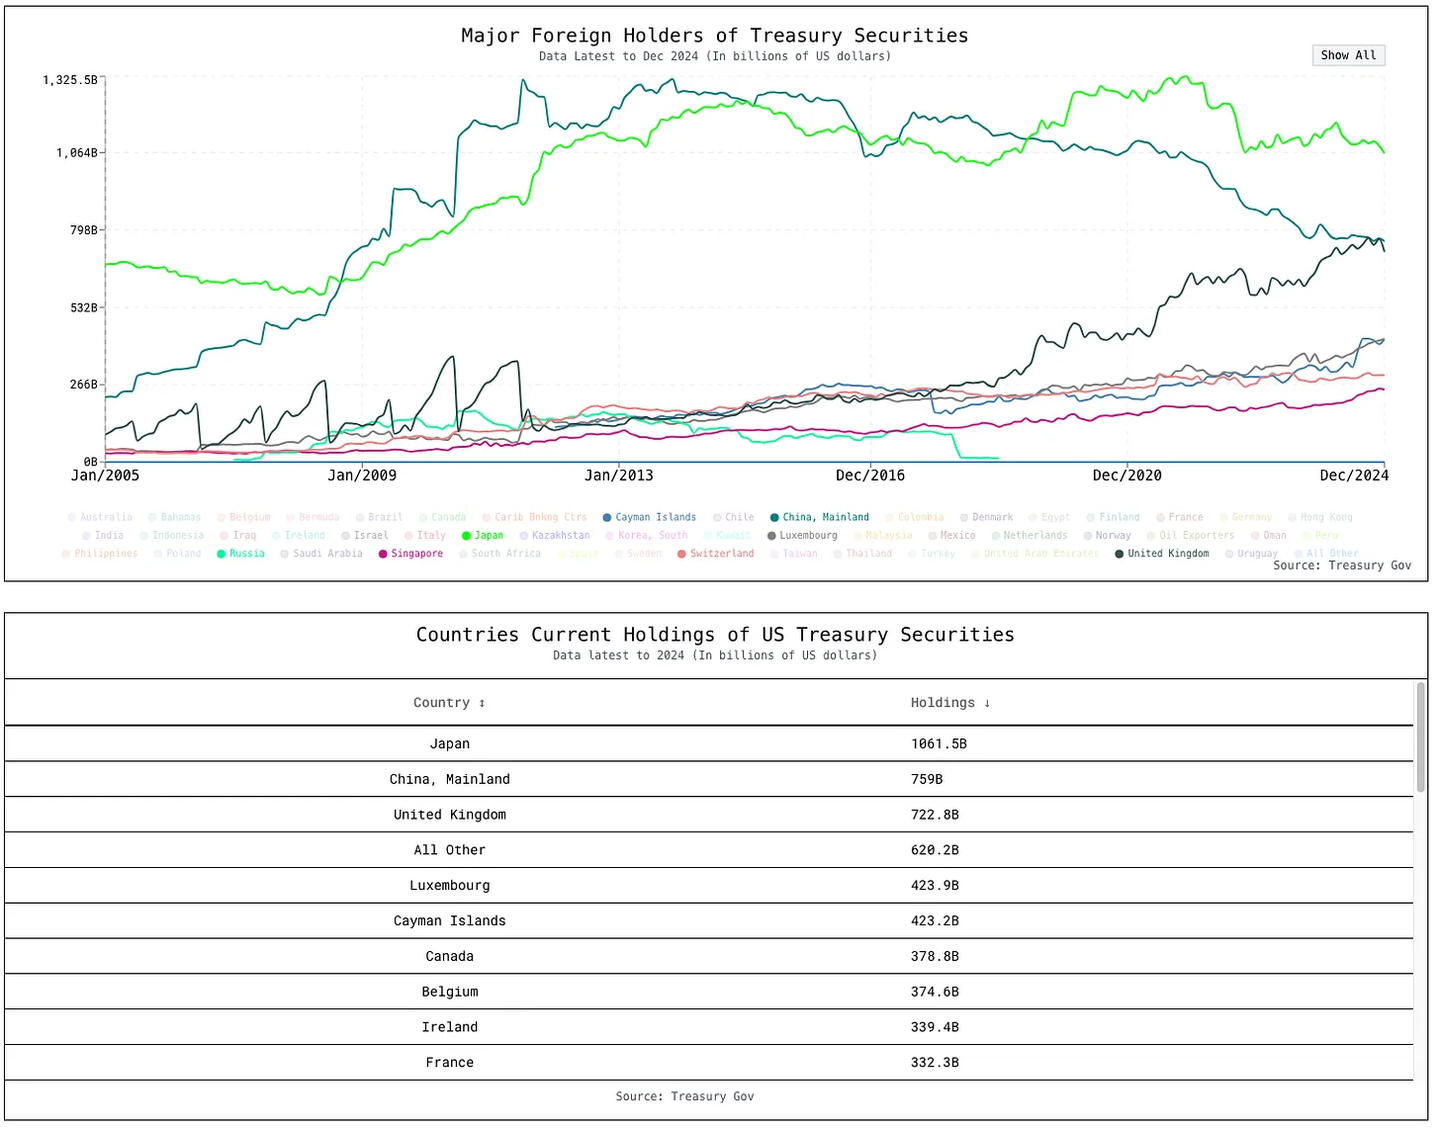This screenshot has width=1440, height=1129.
Task: Click the holdings table scrollbar thumb
Action: point(1420,738)
